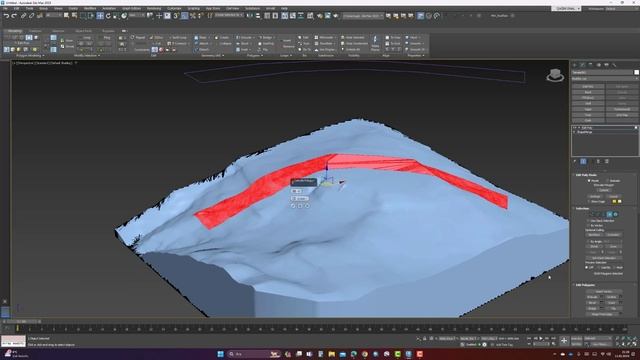
Task: Click Hinge From Edge button
Action: pos(602,314)
